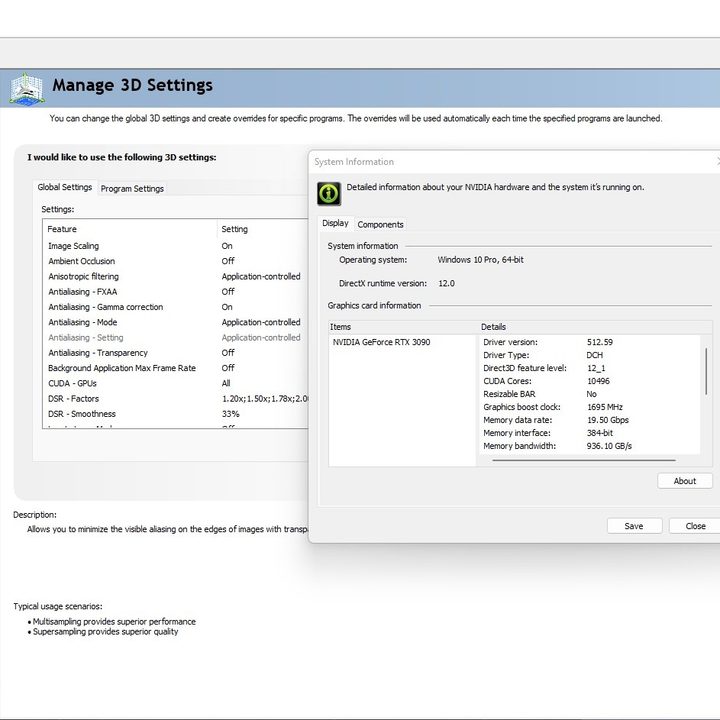Click the Manage 3D Settings cube icon
Viewport: 720px width, 720px height.
(x=27, y=89)
